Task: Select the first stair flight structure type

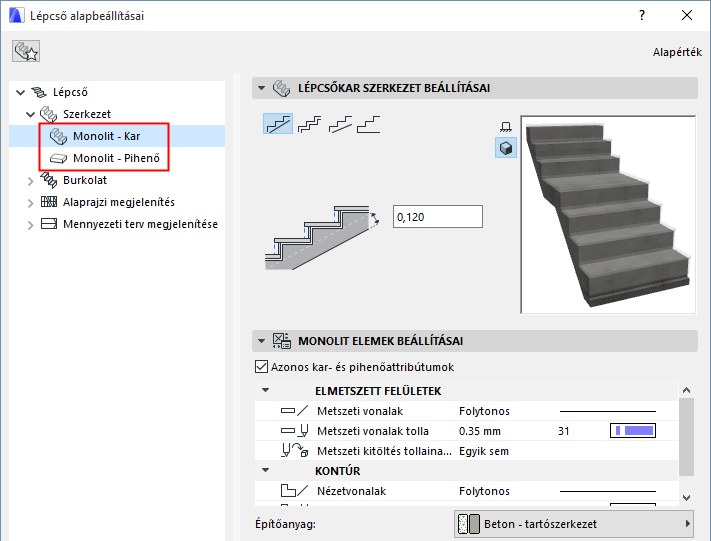Action: 278,123
